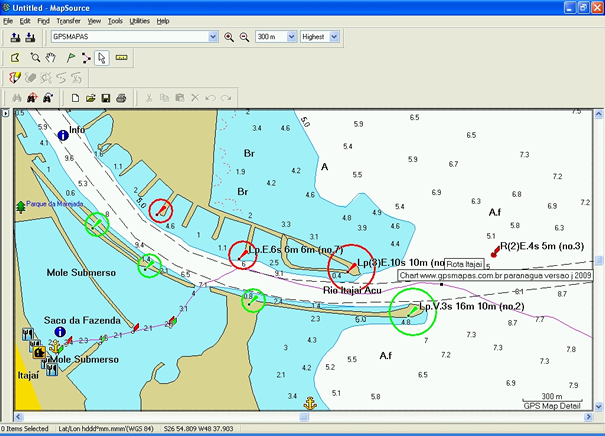Open the Transfer menu
The width and height of the screenshot is (605, 436).
coord(69,20)
